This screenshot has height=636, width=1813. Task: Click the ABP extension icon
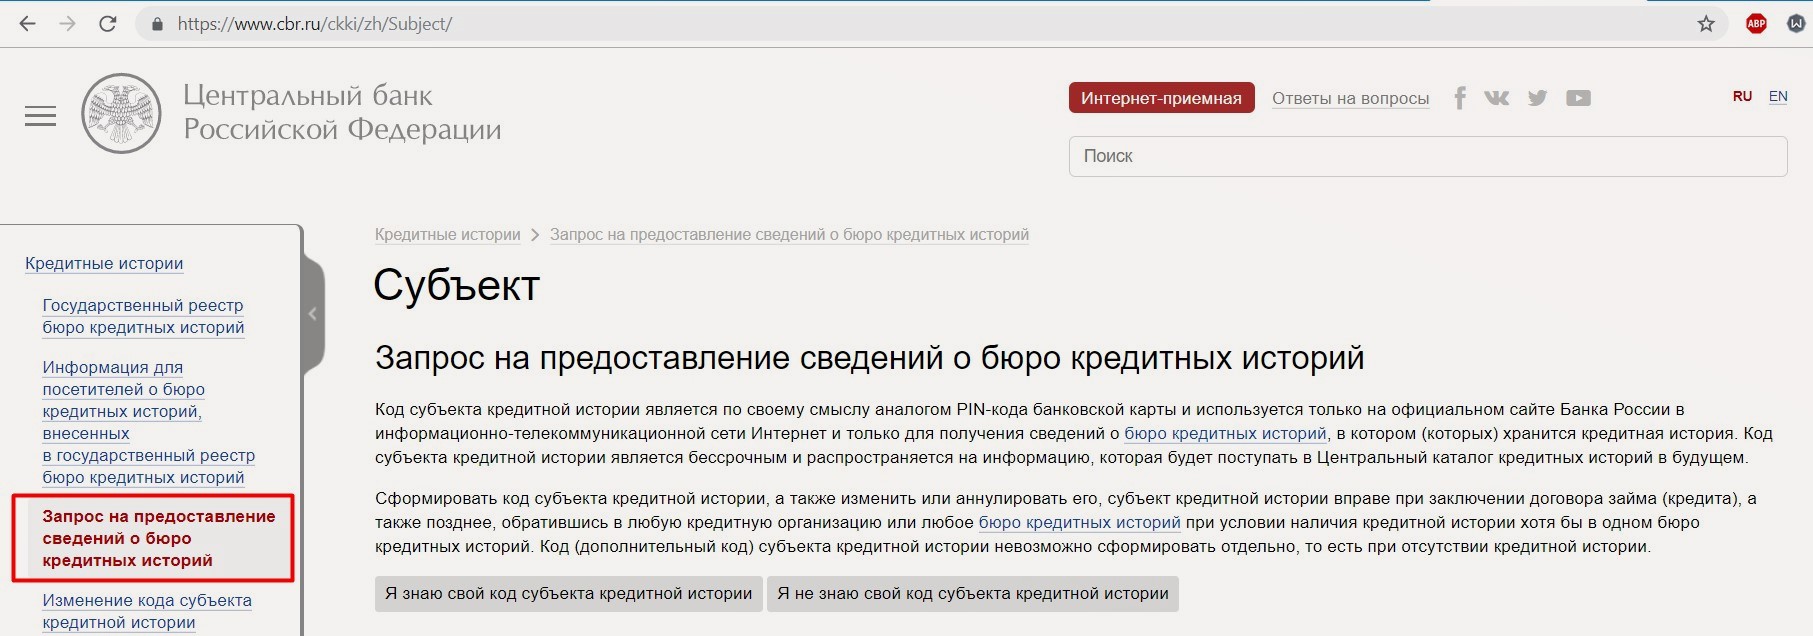click(1756, 24)
